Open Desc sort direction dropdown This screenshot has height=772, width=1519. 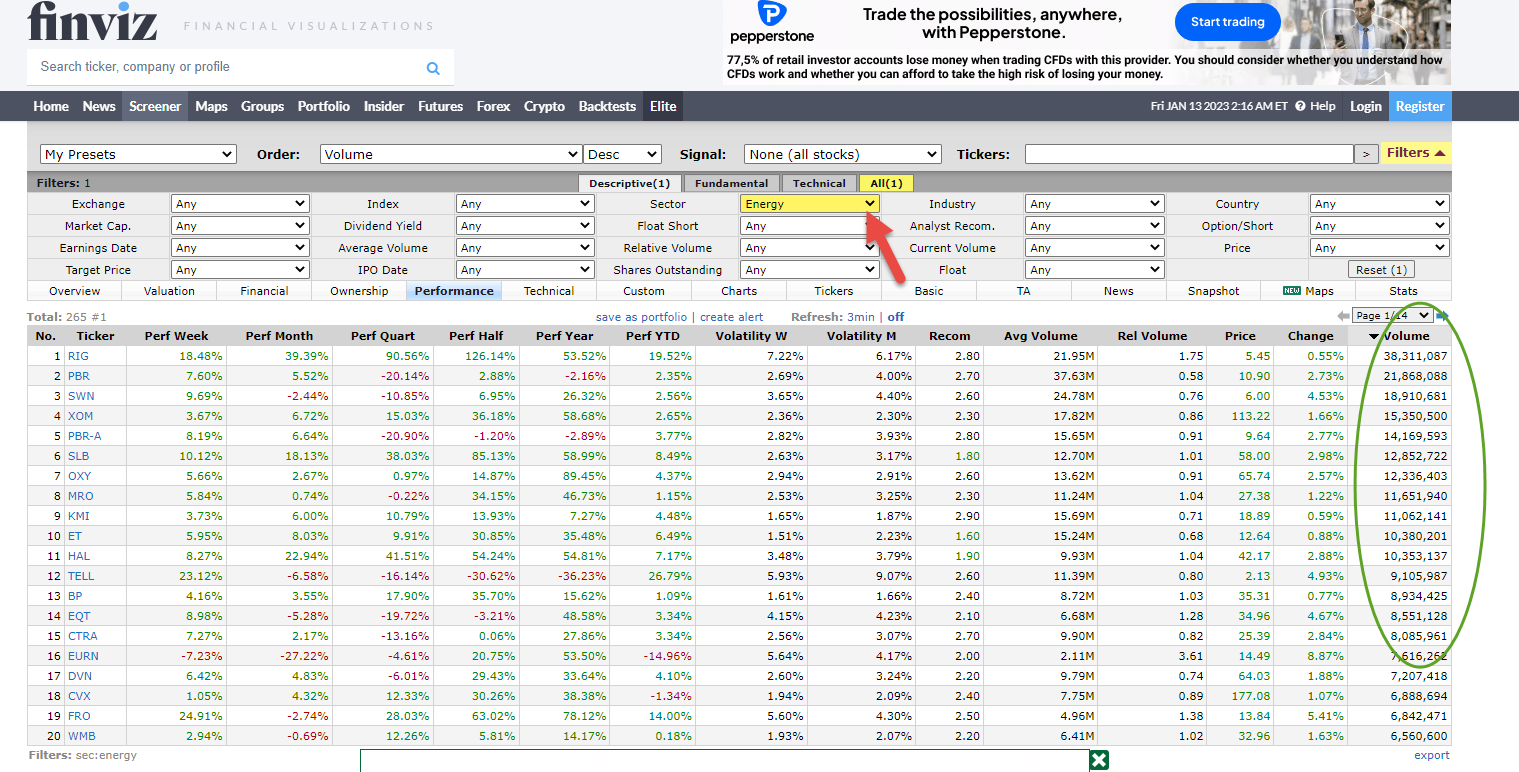tap(622, 154)
